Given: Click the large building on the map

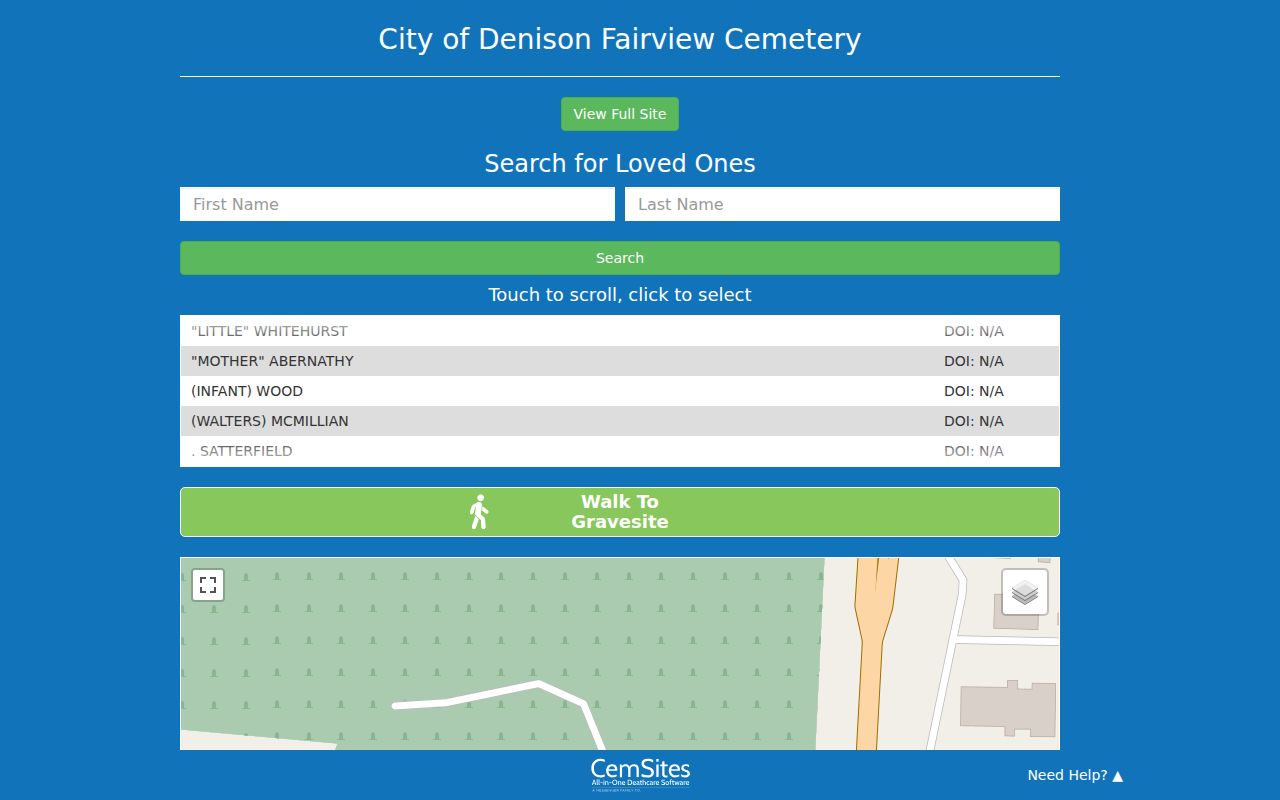Looking at the screenshot, I should (x=1008, y=708).
